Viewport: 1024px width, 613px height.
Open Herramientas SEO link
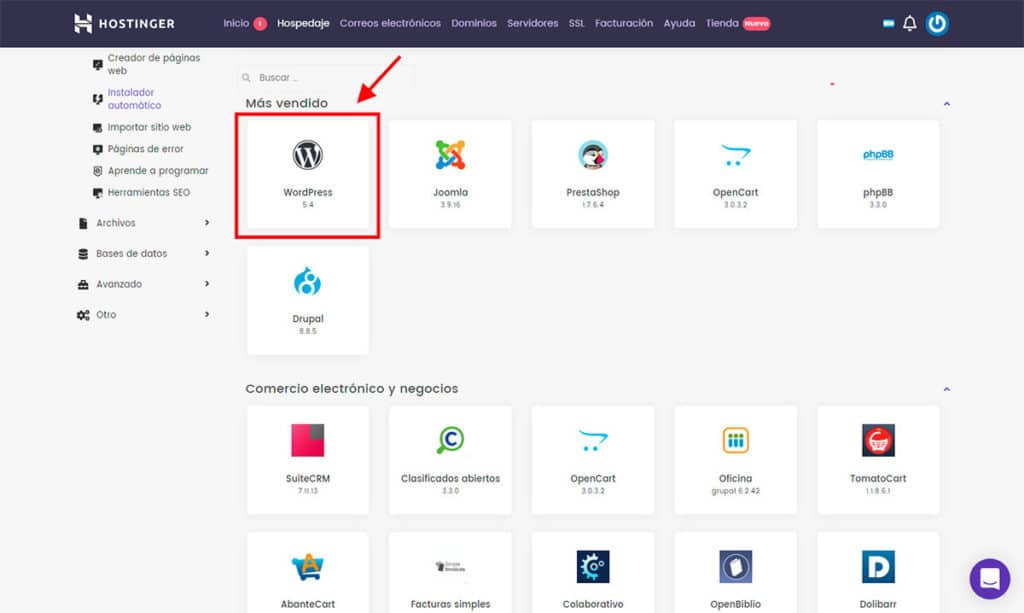(148, 193)
